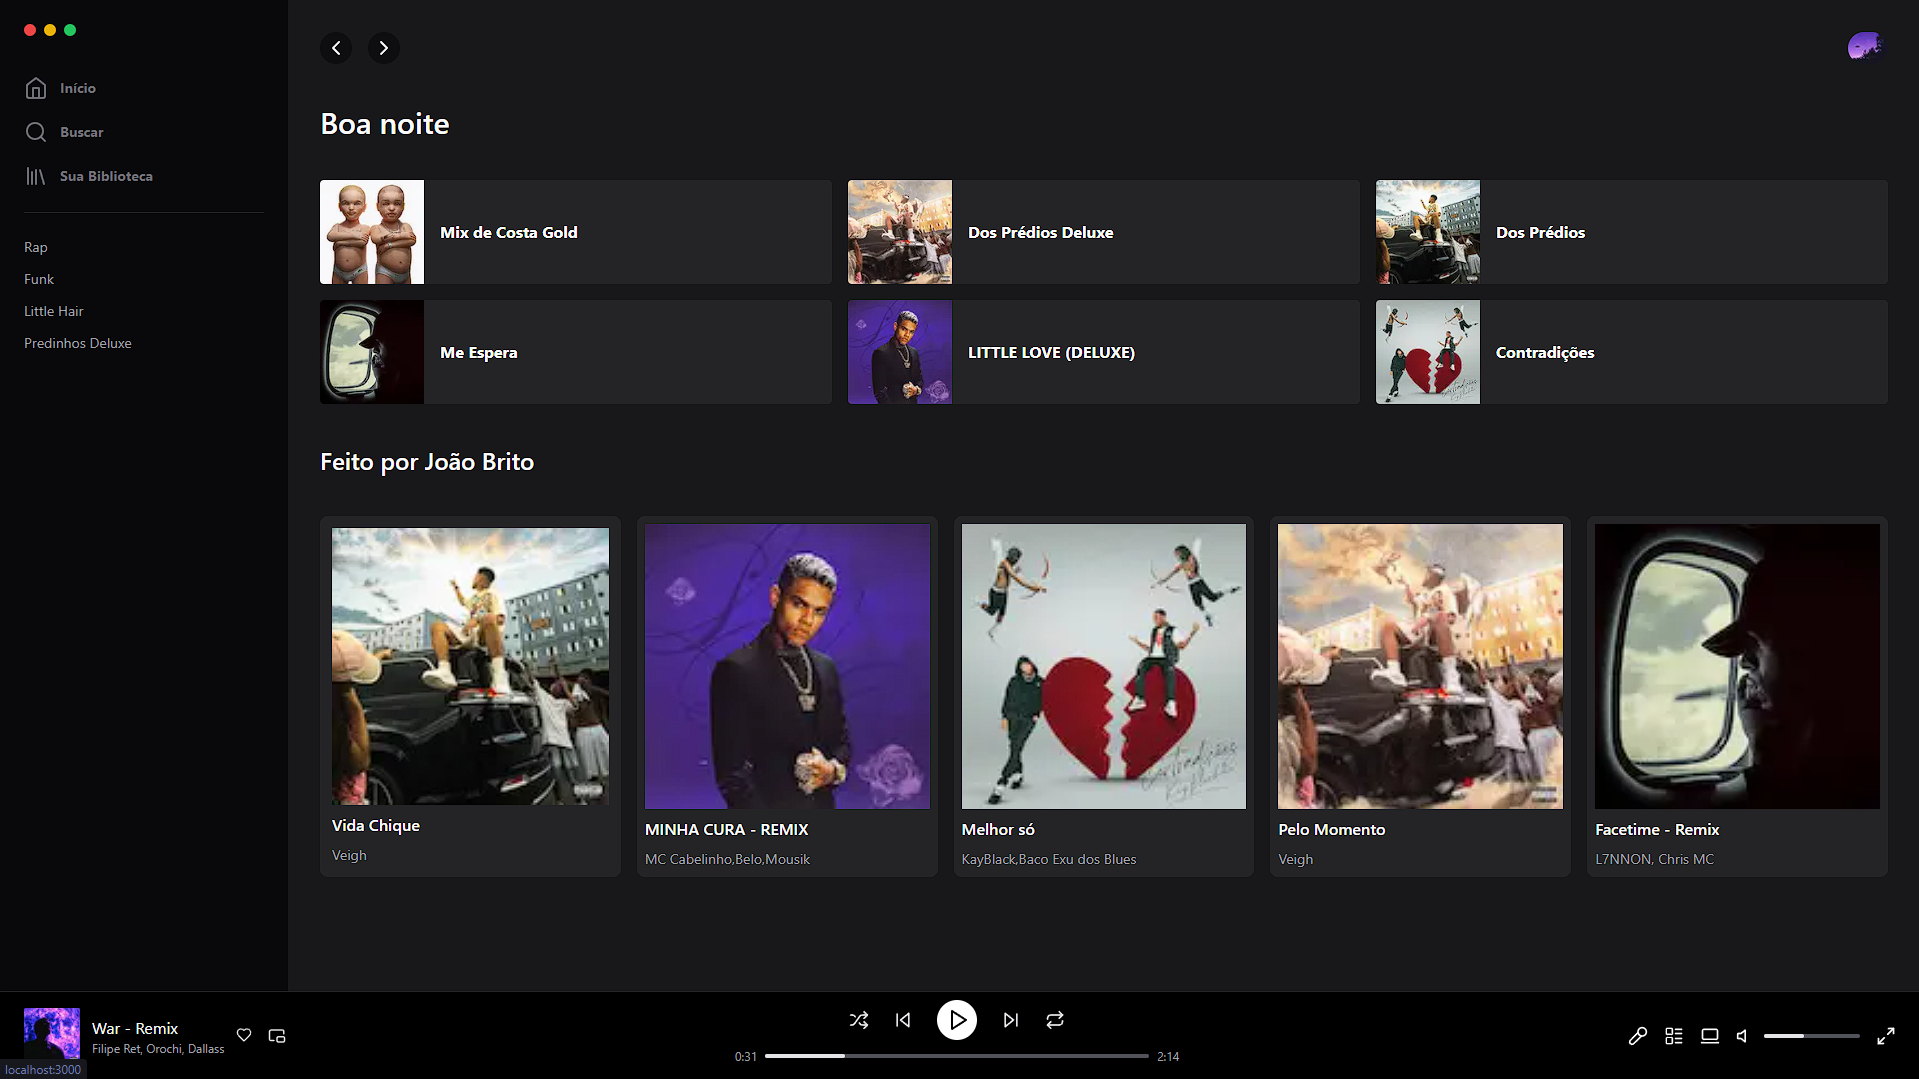The height and width of the screenshot is (1079, 1919).
Task: Enter fullscreen mode with the expand icon
Action: coord(1888,1036)
